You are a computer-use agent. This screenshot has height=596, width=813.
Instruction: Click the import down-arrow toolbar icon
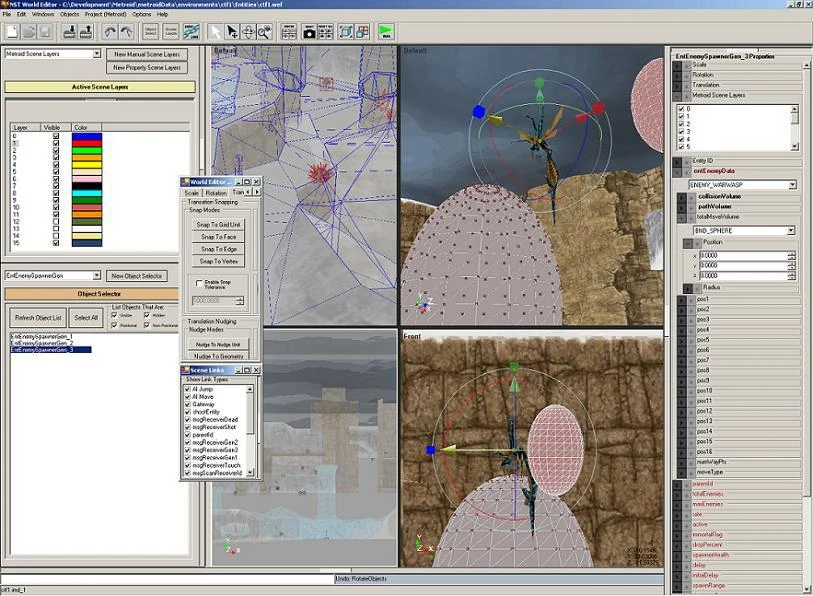tap(69, 32)
